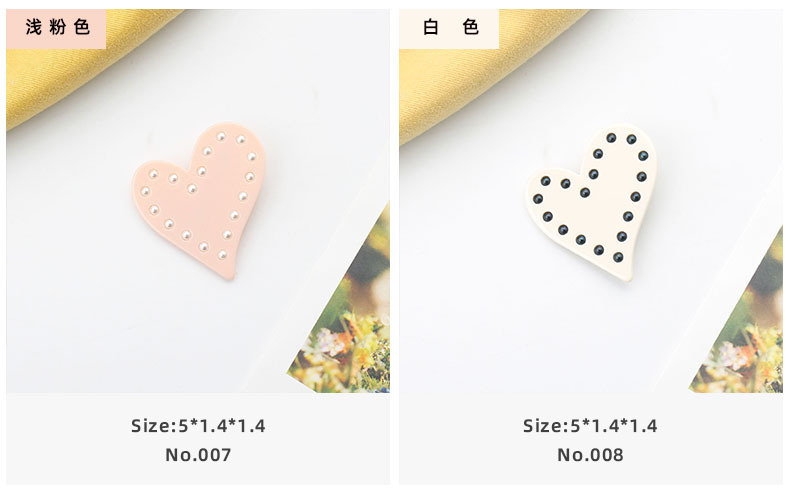Screen dimensions: 790x500
Task: Click the right Size:5*1.4*1.4 text under white heart
Action: click(x=590, y=426)
